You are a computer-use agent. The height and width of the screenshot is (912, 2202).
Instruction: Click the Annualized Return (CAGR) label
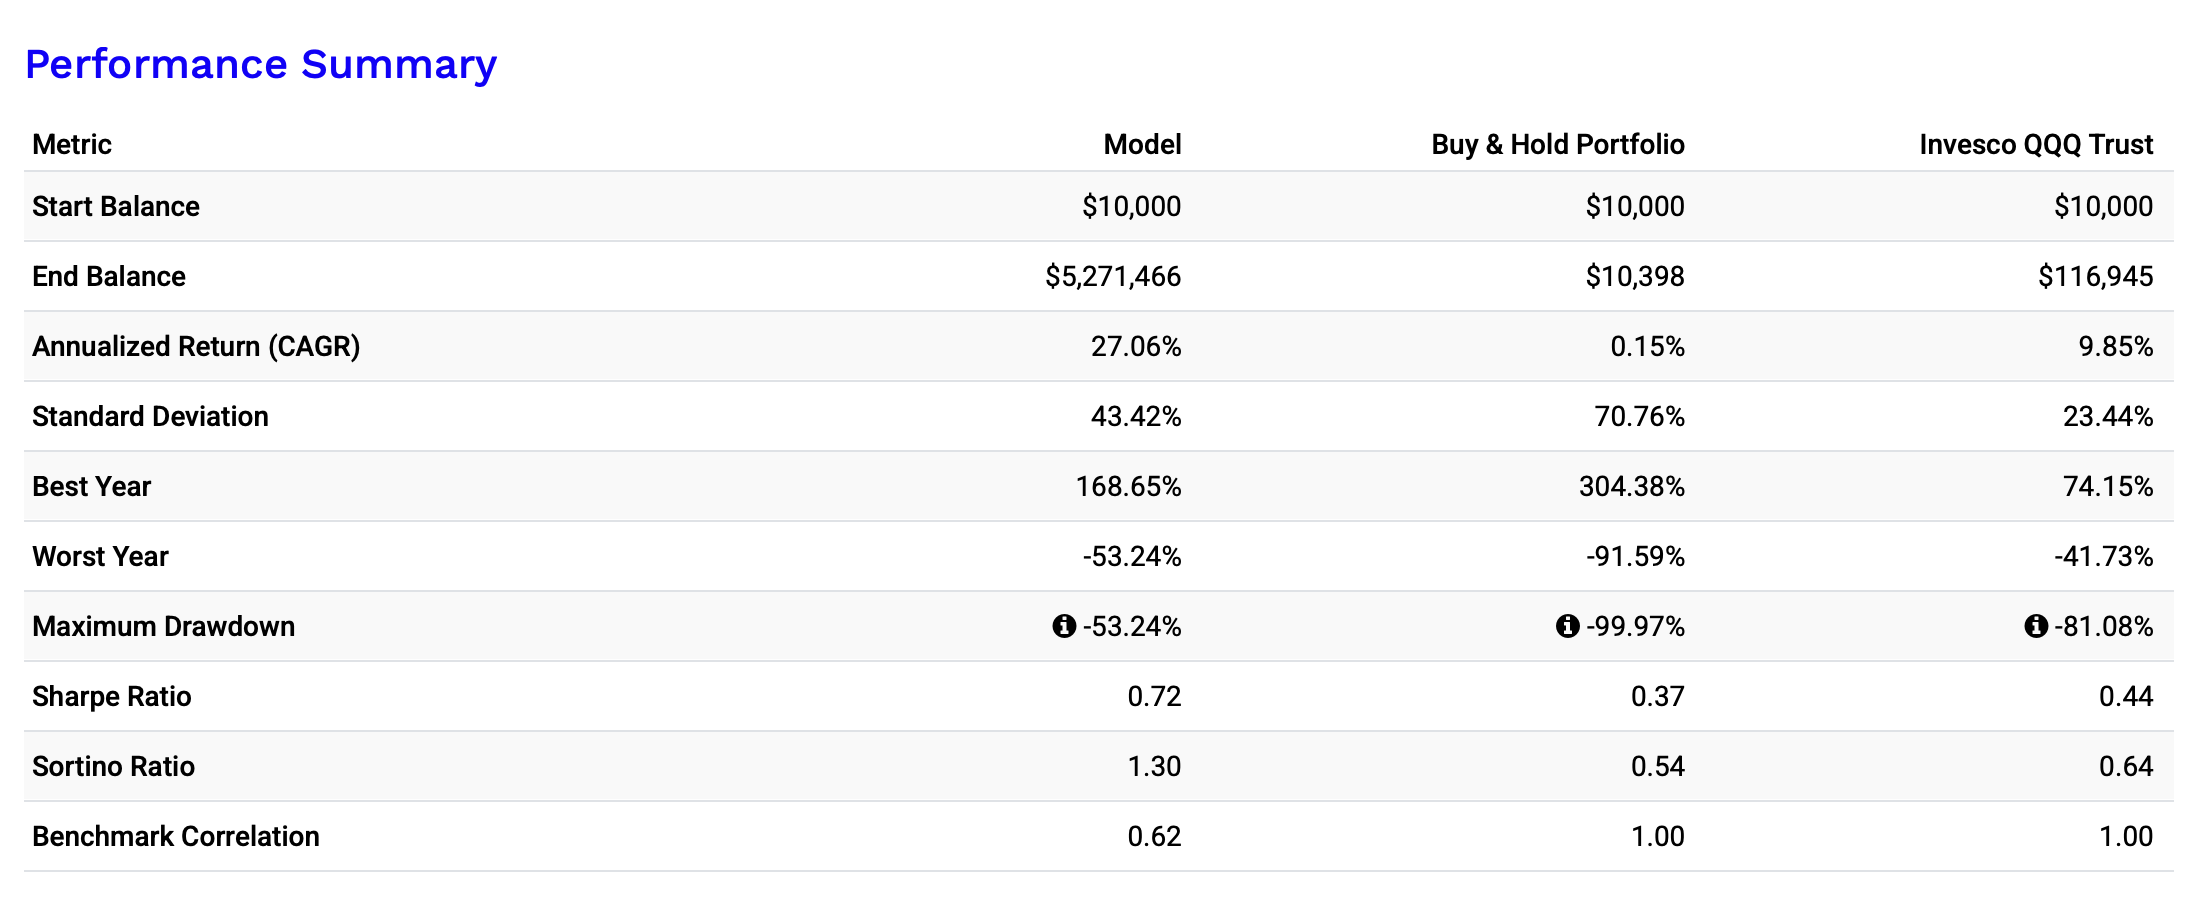196,346
